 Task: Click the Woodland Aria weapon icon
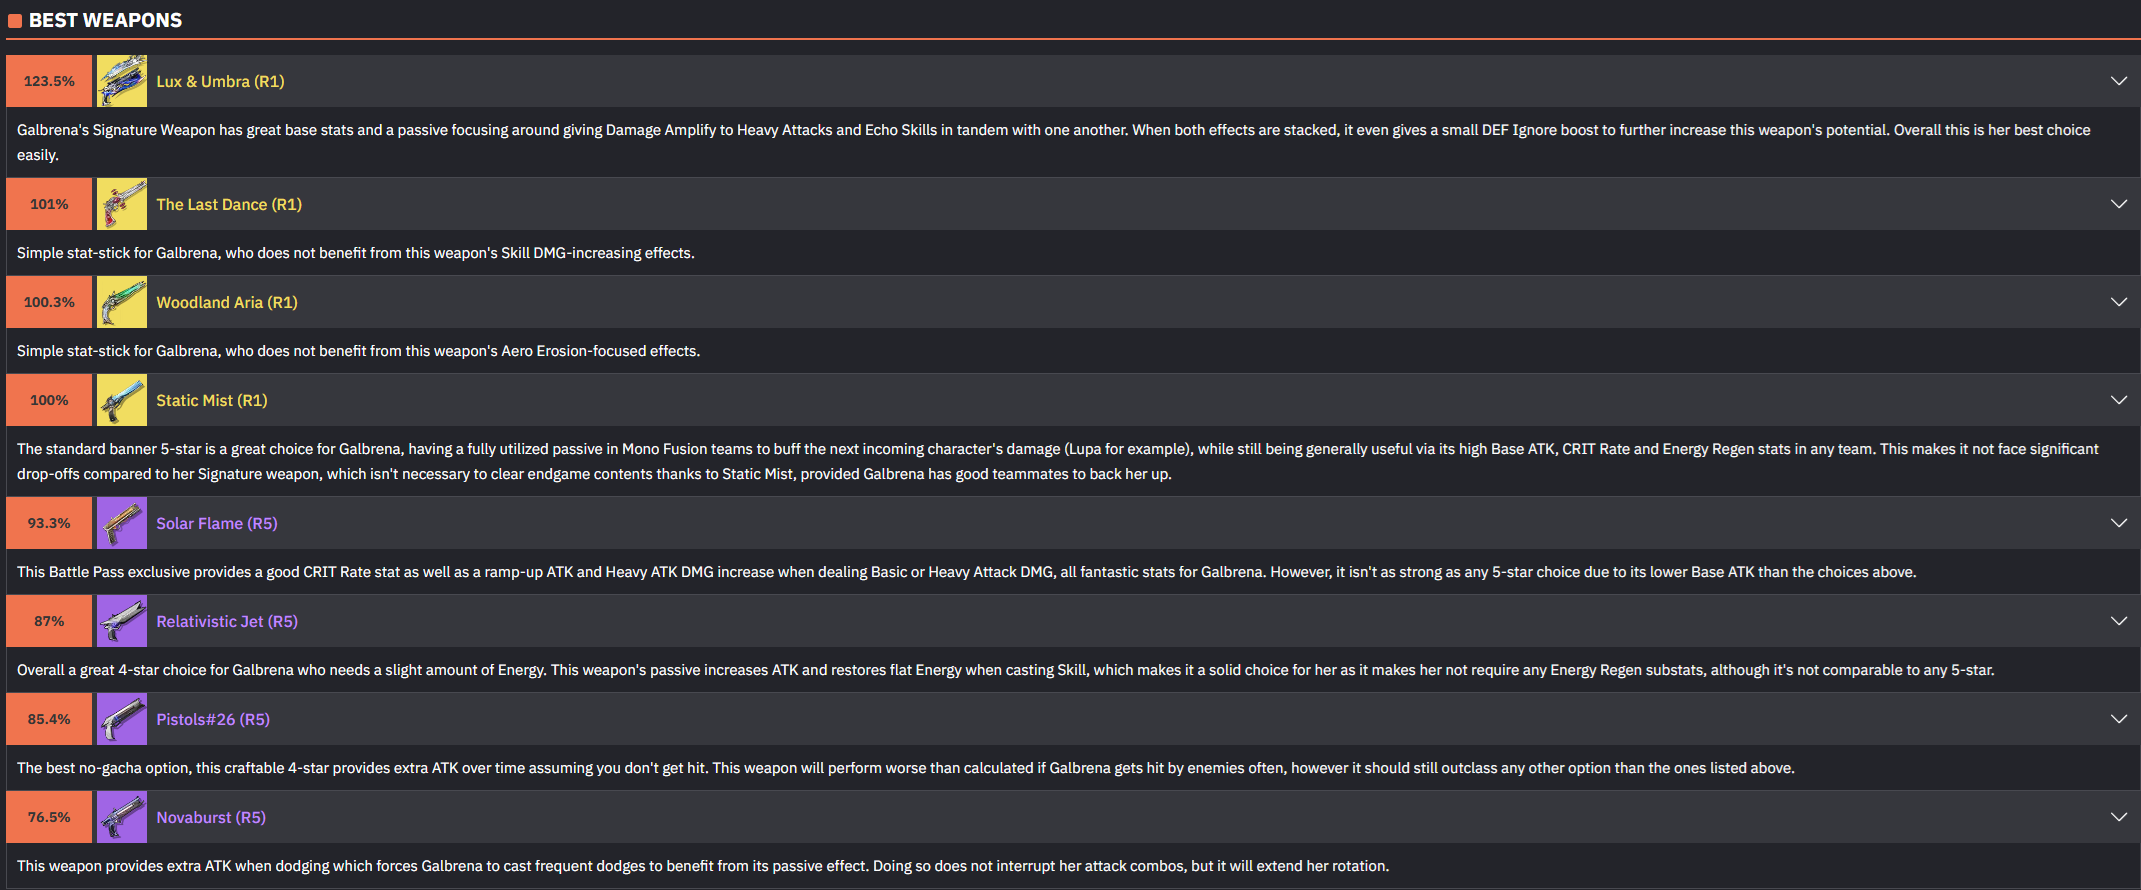[122, 302]
